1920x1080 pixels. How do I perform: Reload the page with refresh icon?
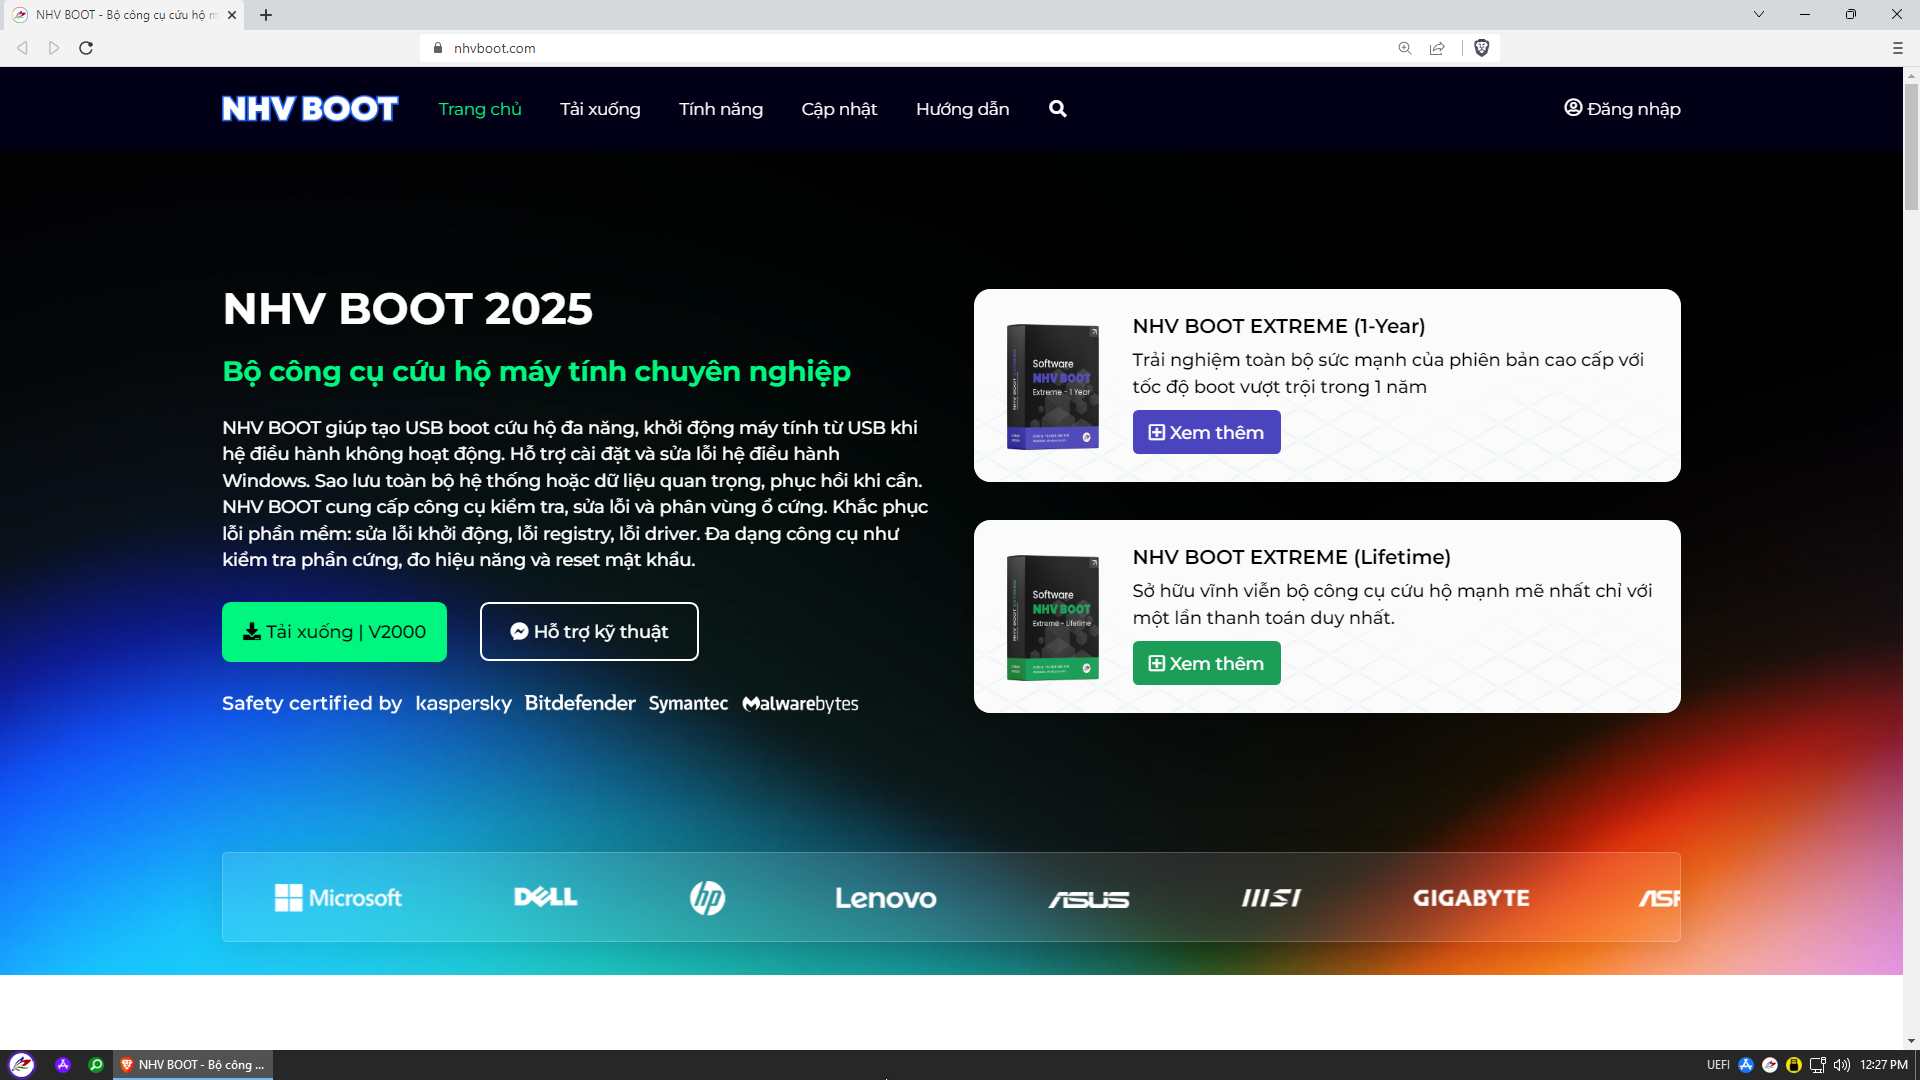pyautogui.click(x=86, y=48)
